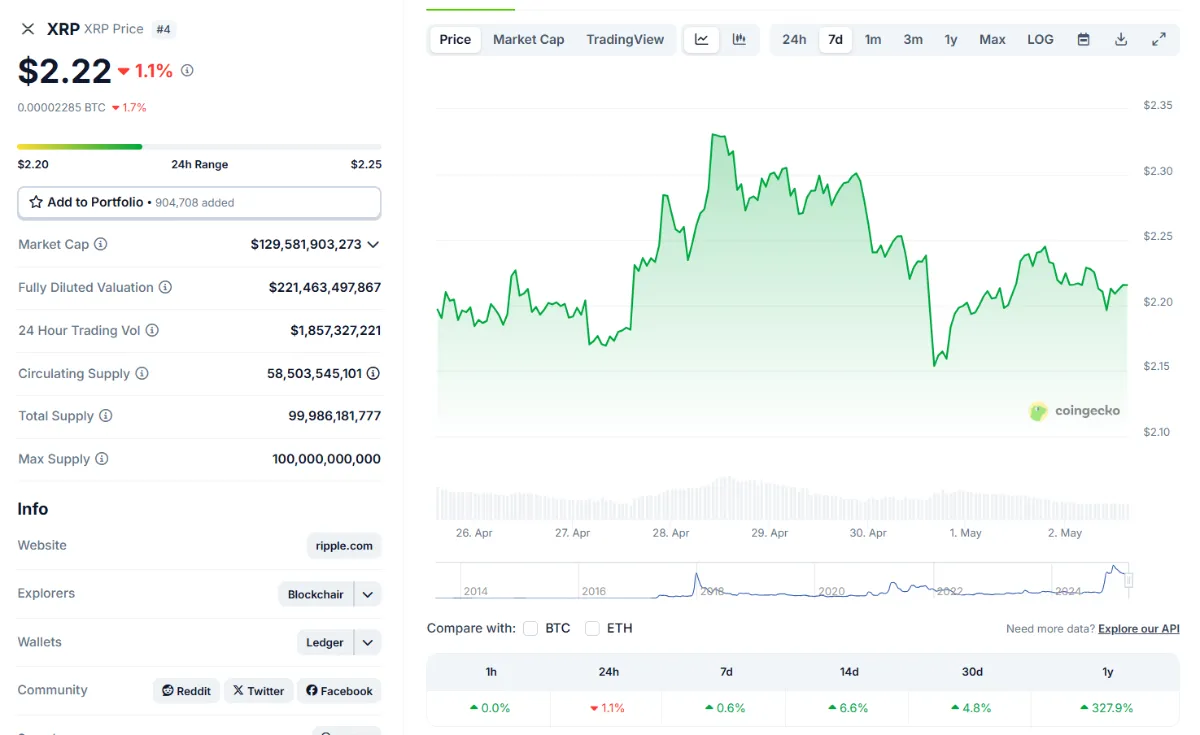
Task: Expand Market Cap details chevron
Action: [373, 244]
